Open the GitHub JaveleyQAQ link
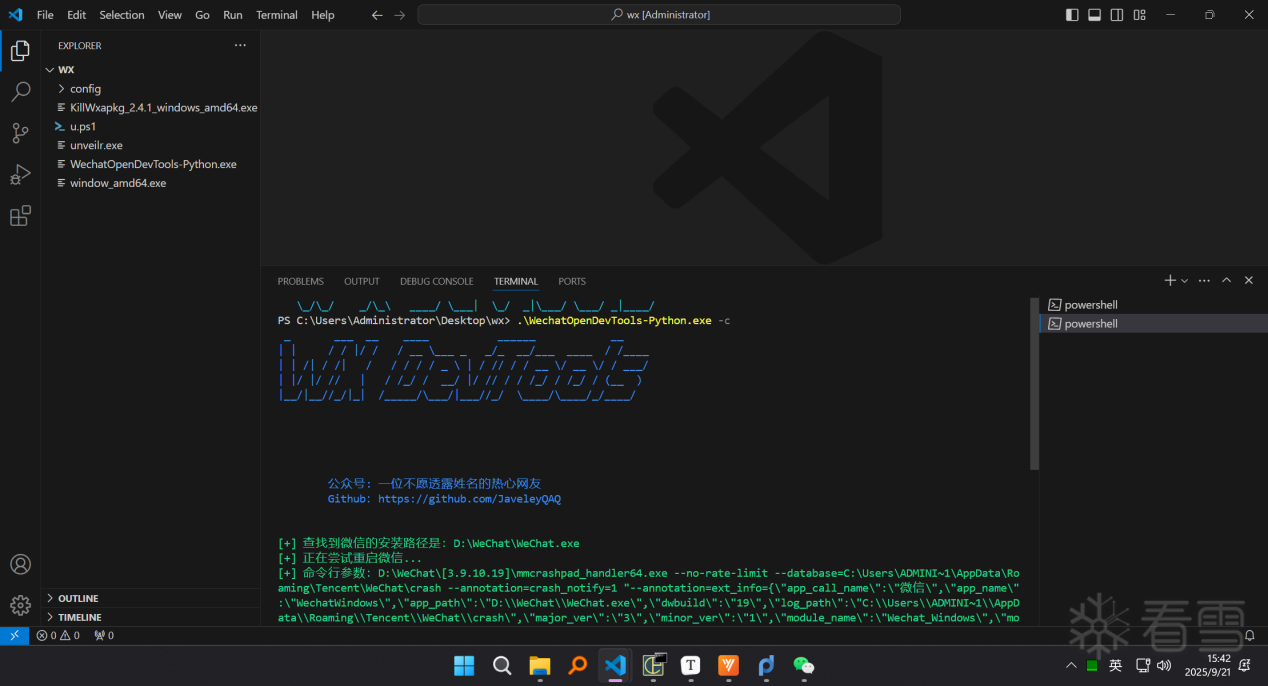The height and width of the screenshot is (686, 1268). coord(469,498)
